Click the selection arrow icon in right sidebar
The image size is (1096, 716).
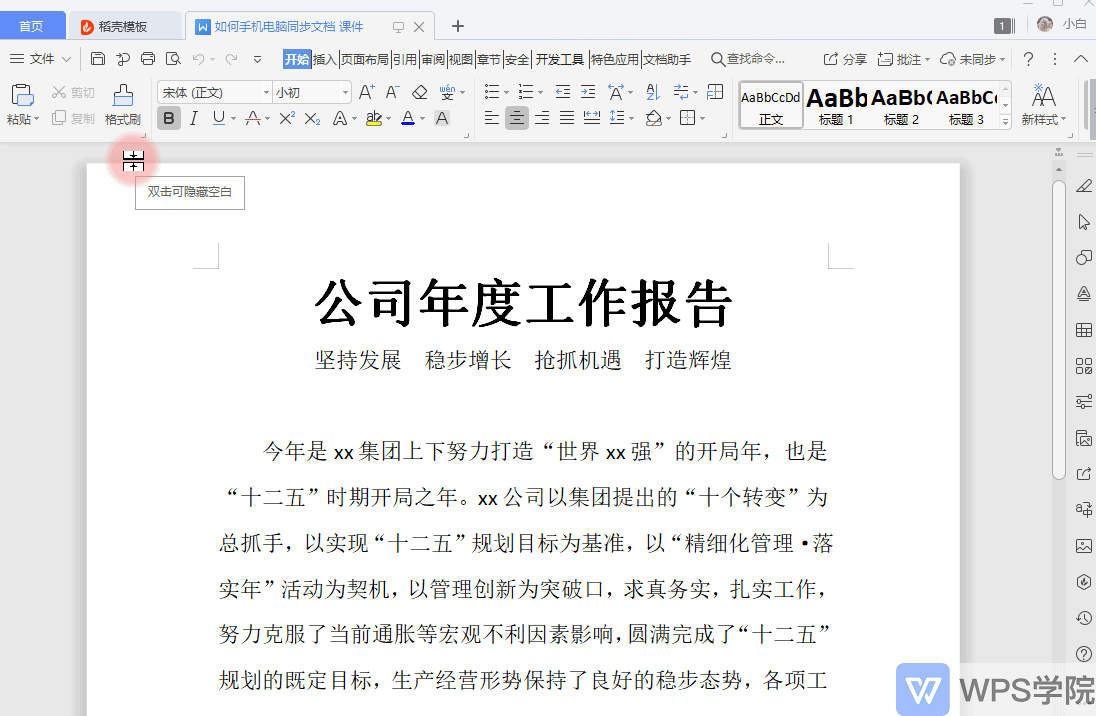pyautogui.click(x=1083, y=222)
